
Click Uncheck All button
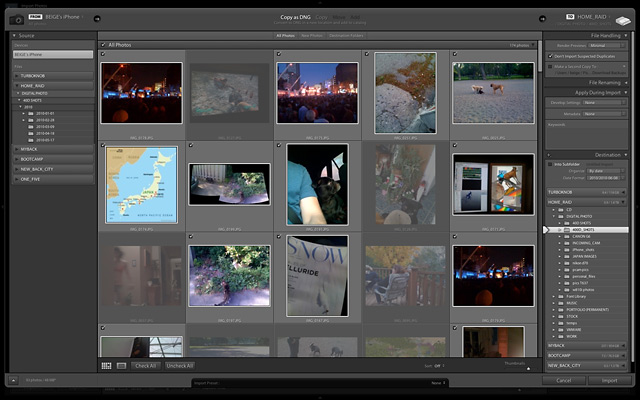(180, 366)
